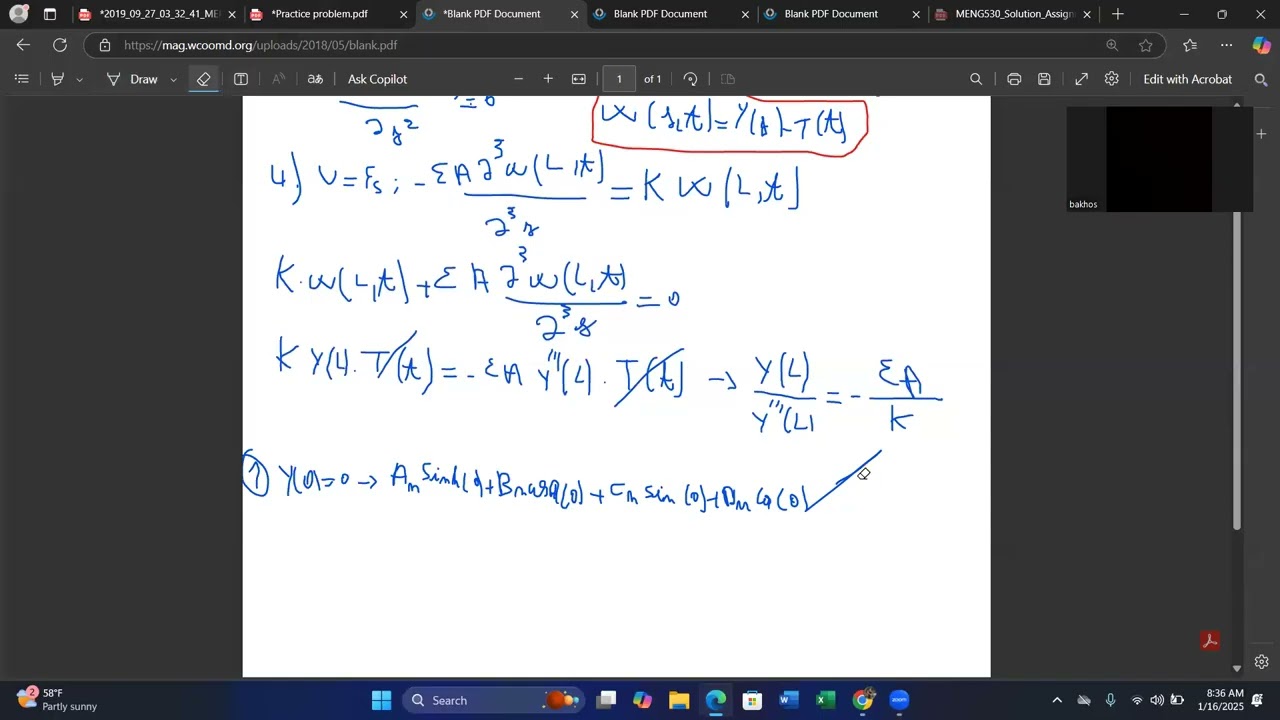Open the taskbar microphone indicator

pyautogui.click(x=1110, y=700)
